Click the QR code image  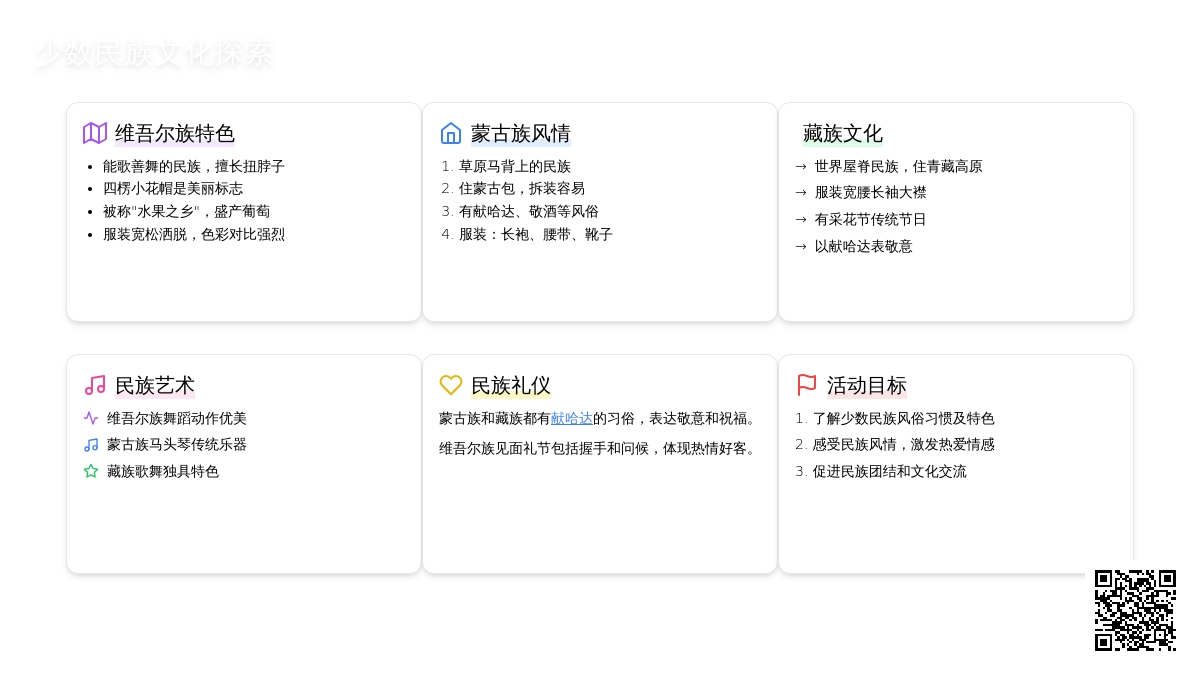(x=1135, y=610)
